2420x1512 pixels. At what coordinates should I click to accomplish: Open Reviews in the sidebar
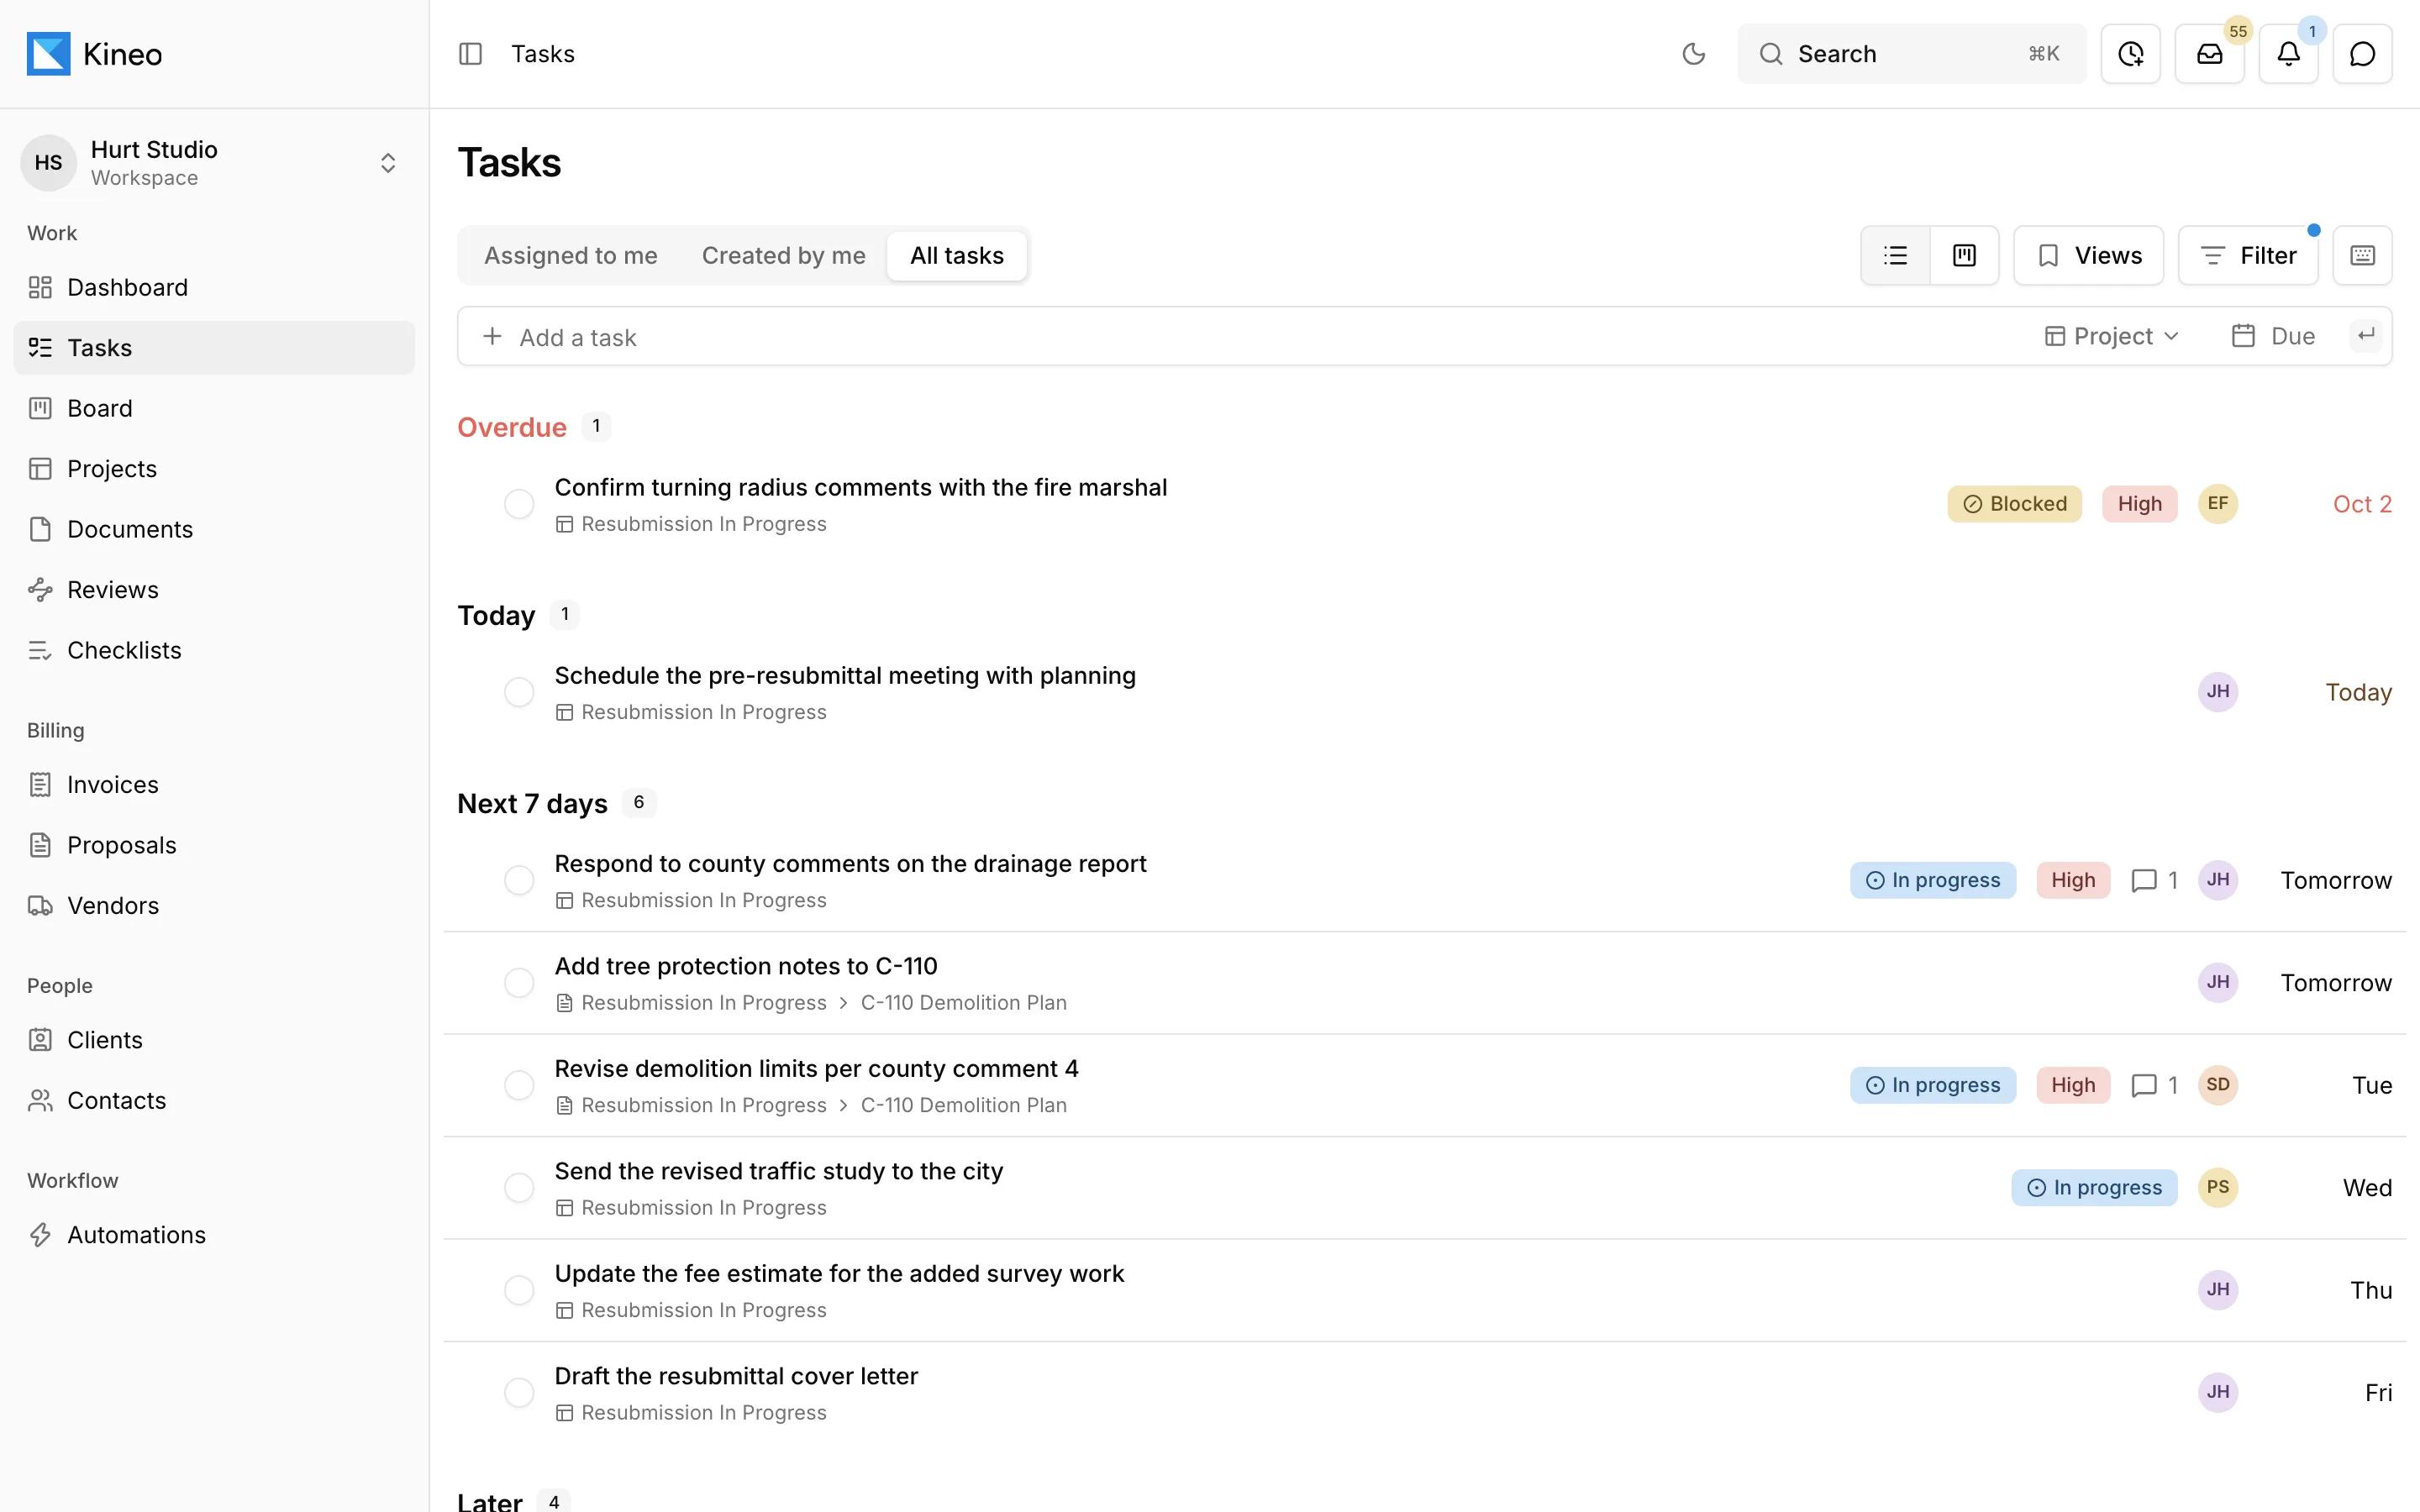[214, 590]
